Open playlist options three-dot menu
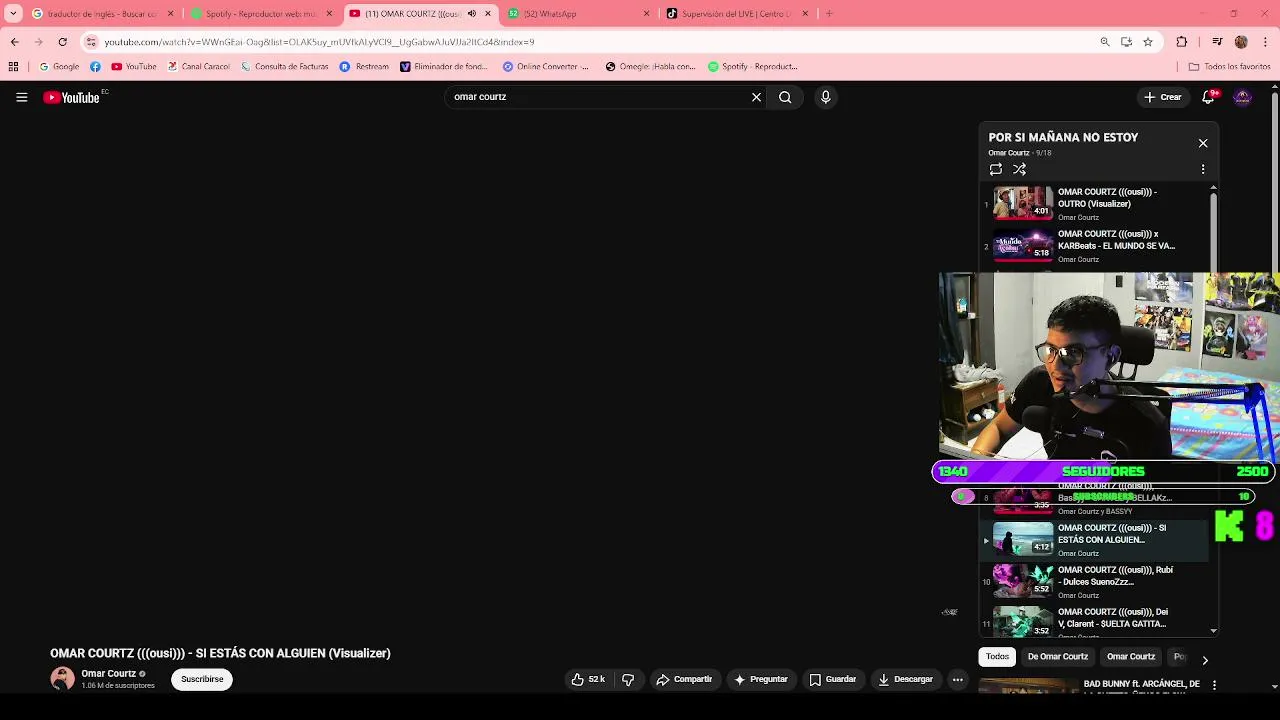This screenshot has height=720, width=1280. click(x=1203, y=170)
